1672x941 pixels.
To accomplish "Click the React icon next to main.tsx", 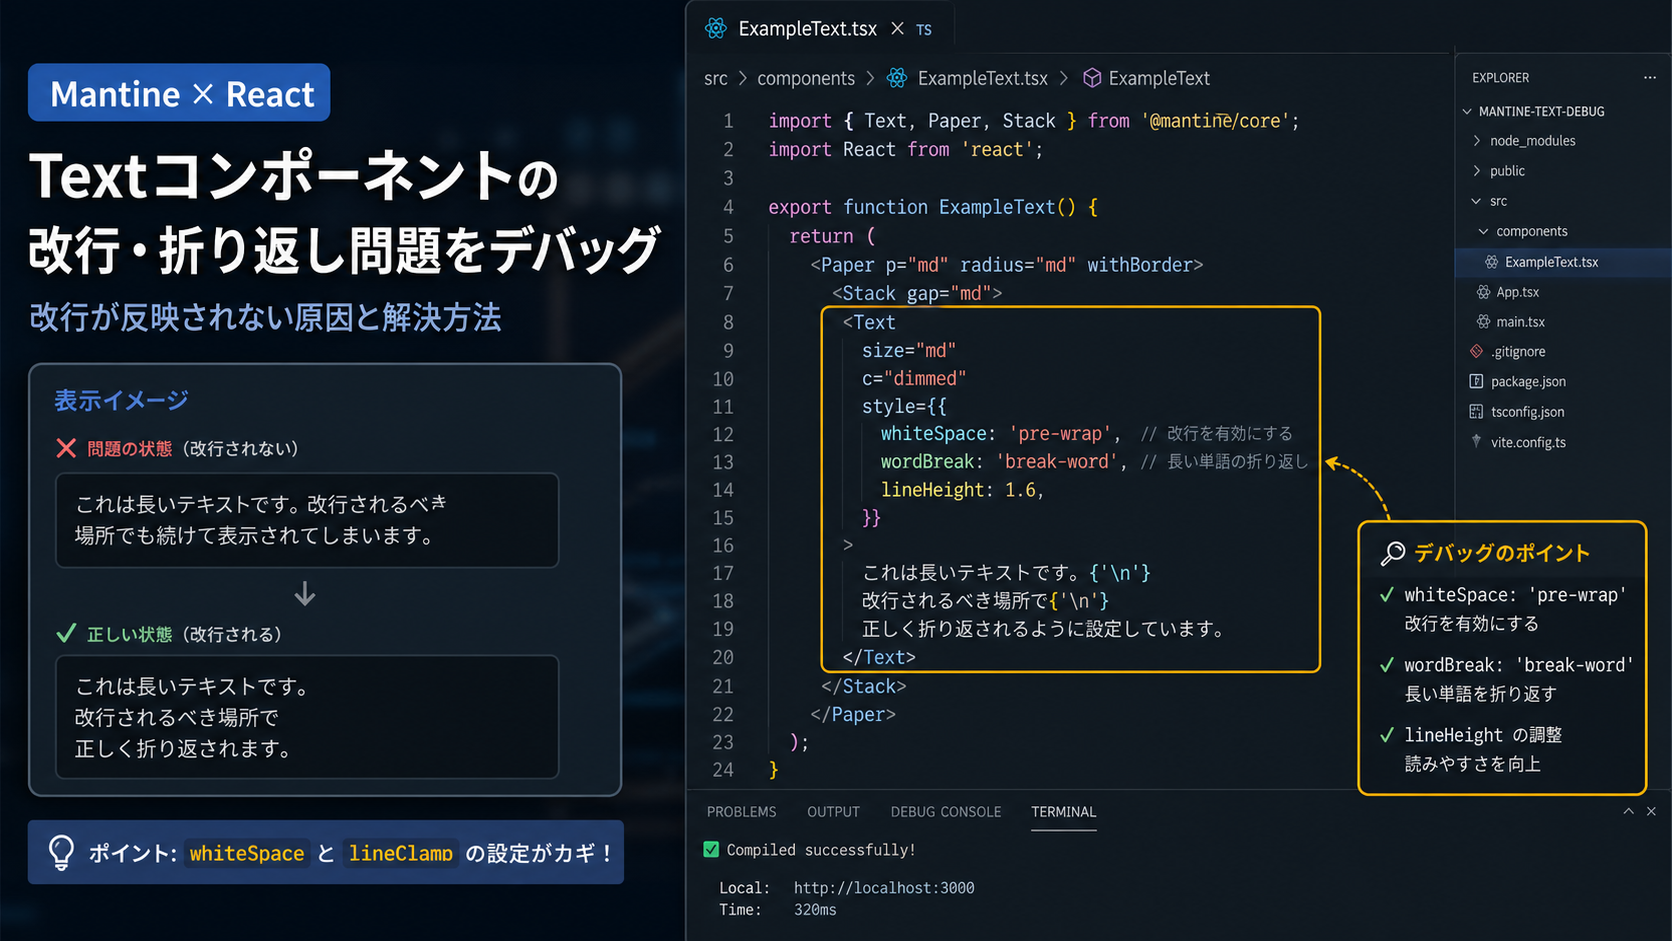I will (1483, 322).
